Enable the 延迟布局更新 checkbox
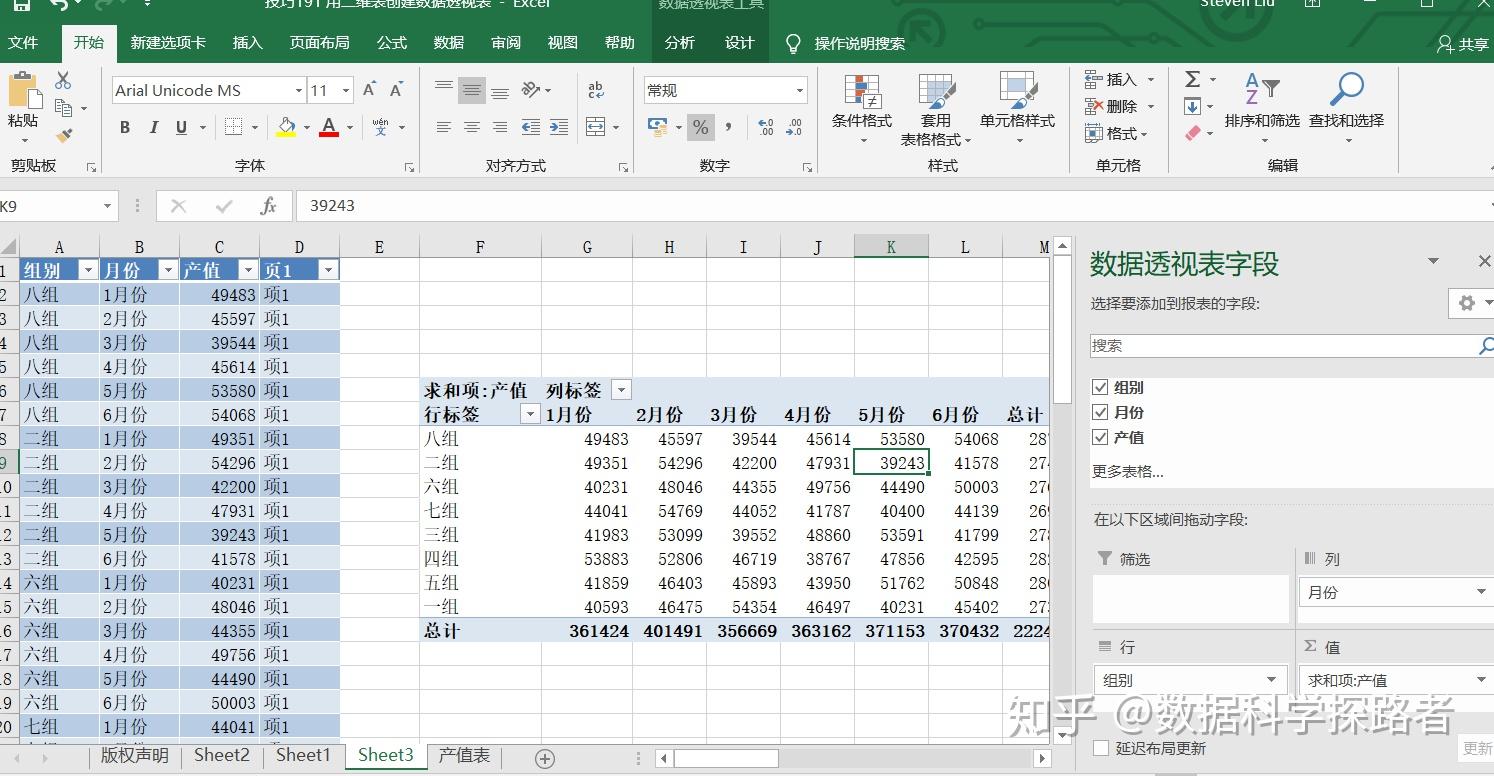The height and width of the screenshot is (776, 1494). point(1101,748)
